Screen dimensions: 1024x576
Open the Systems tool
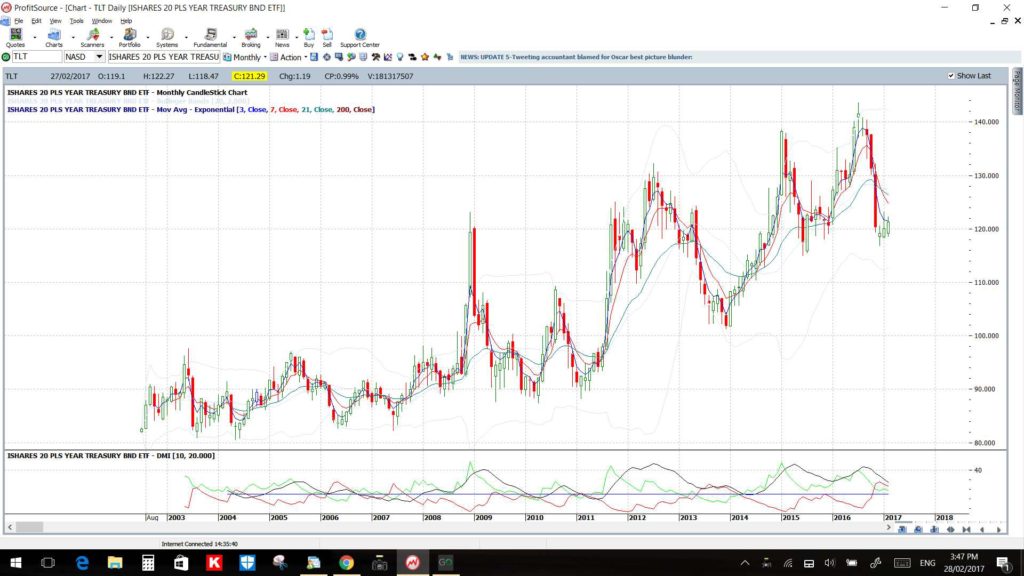point(167,39)
